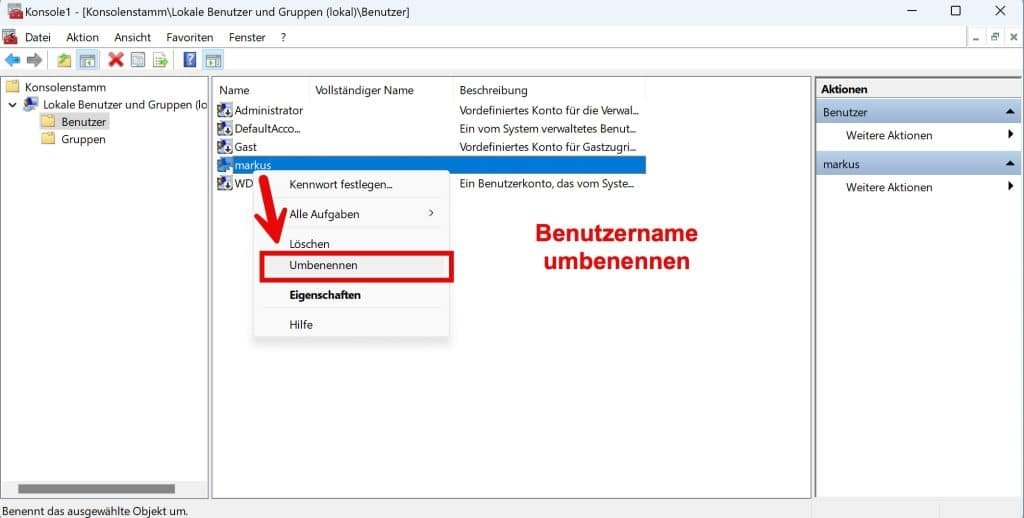1024x518 pixels.
Task: Open the Datei menu
Action: click(x=38, y=37)
